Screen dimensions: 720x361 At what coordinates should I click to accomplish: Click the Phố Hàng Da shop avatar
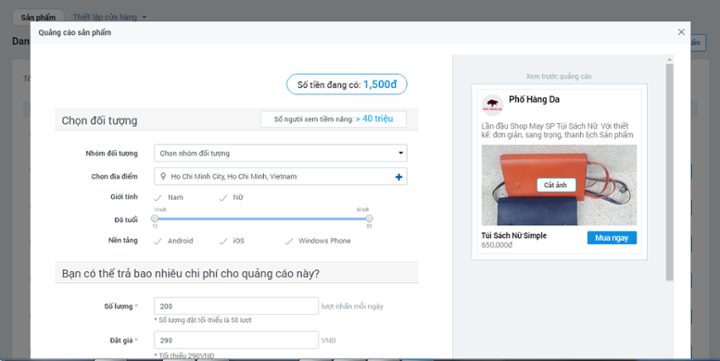pyautogui.click(x=492, y=104)
